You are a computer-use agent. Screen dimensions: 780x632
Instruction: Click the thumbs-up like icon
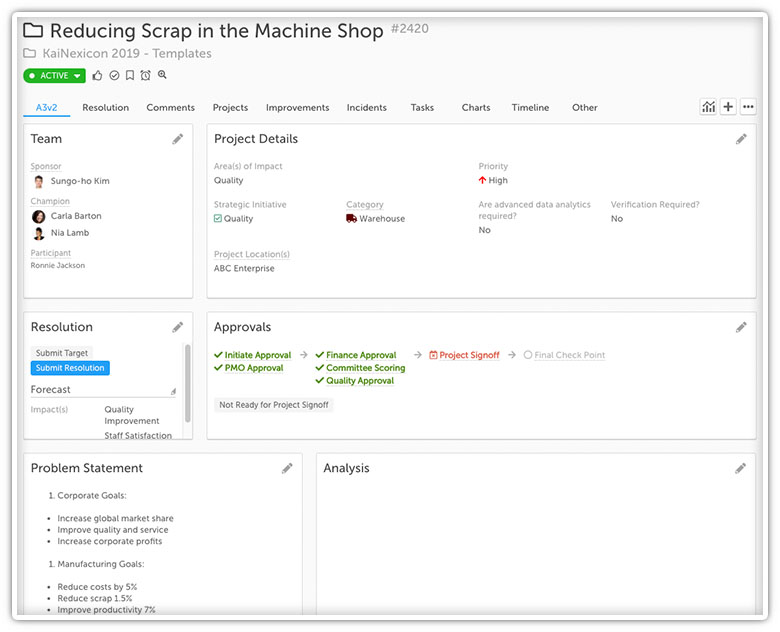(98, 75)
